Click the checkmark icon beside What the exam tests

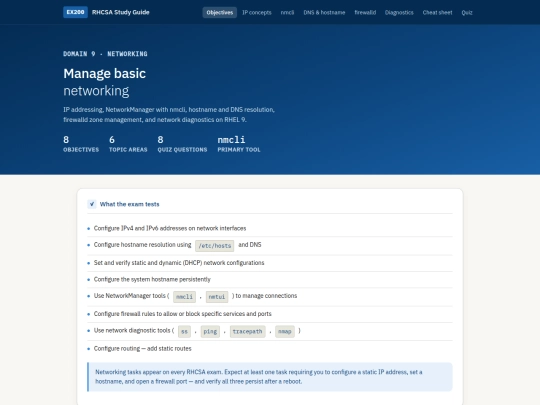click(x=92, y=204)
